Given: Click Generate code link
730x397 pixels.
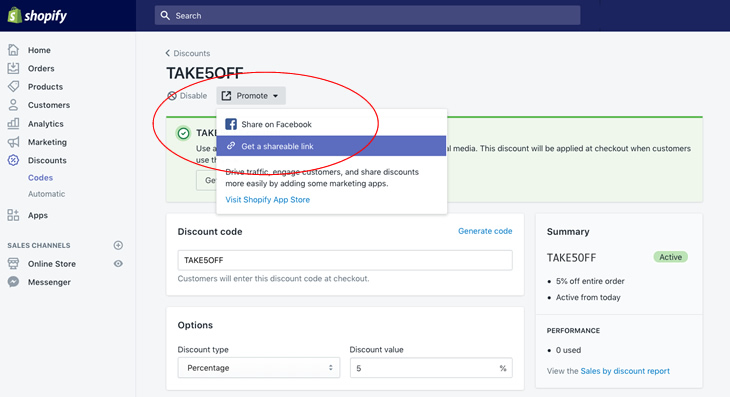Looking at the screenshot, I should click(485, 231).
